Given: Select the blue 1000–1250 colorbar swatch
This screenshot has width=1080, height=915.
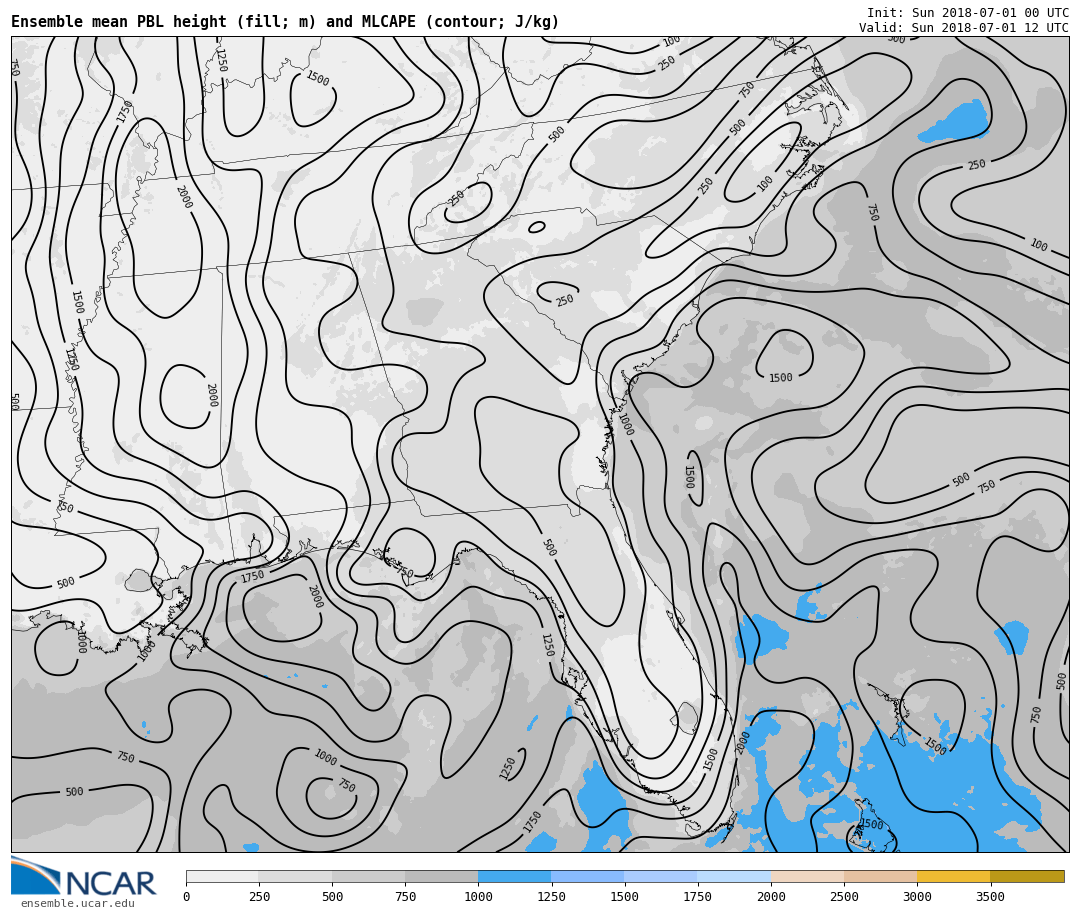Looking at the screenshot, I should pos(514,876).
